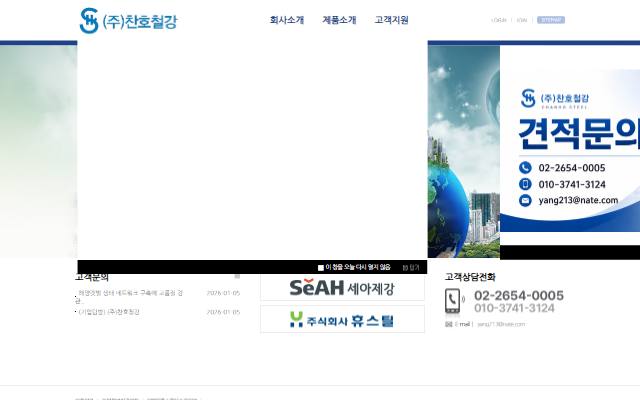Close the popup with 닫기 button
640x400 pixels.
click(x=411, y=268)
